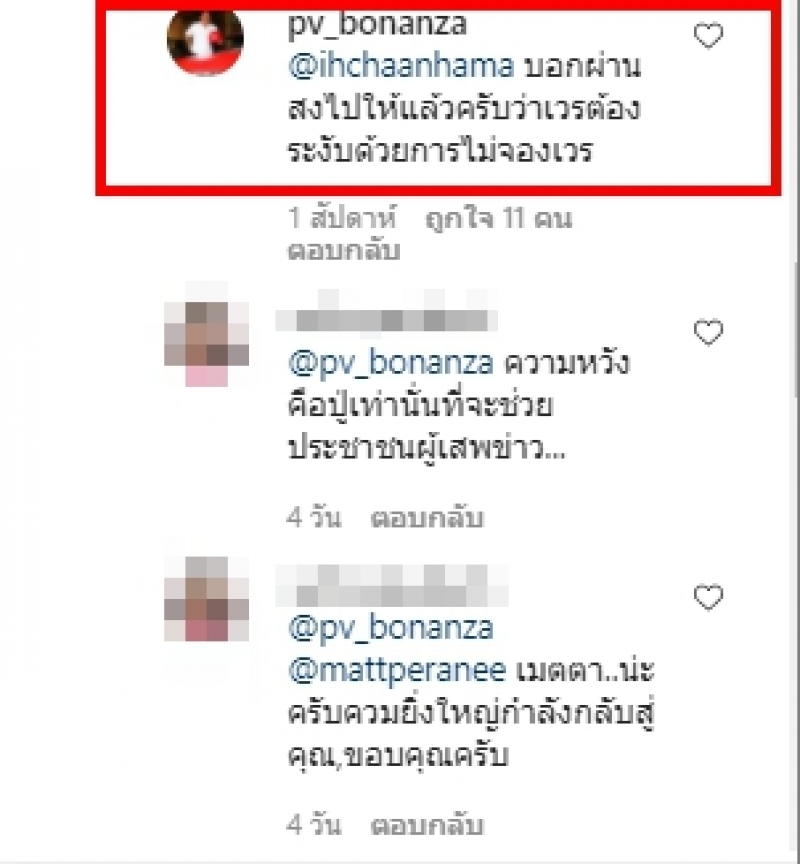Tap the heart beside the ความหวัง comment
This screenshot has width=800, height=864.
(708, 332)
